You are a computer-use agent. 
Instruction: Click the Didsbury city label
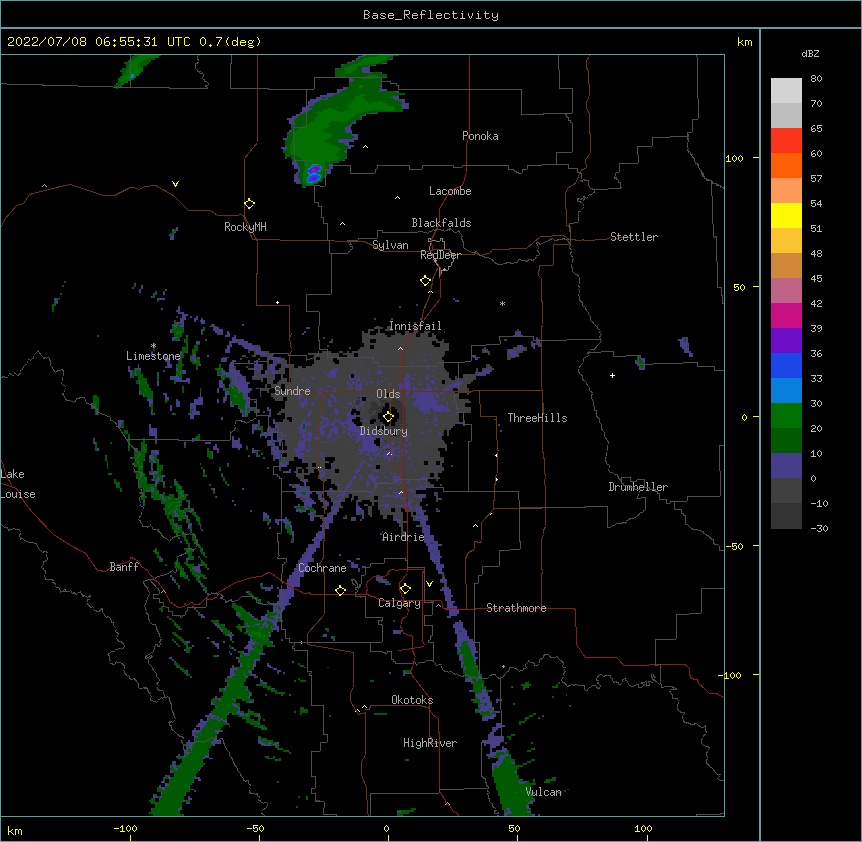tap(384, 431)
